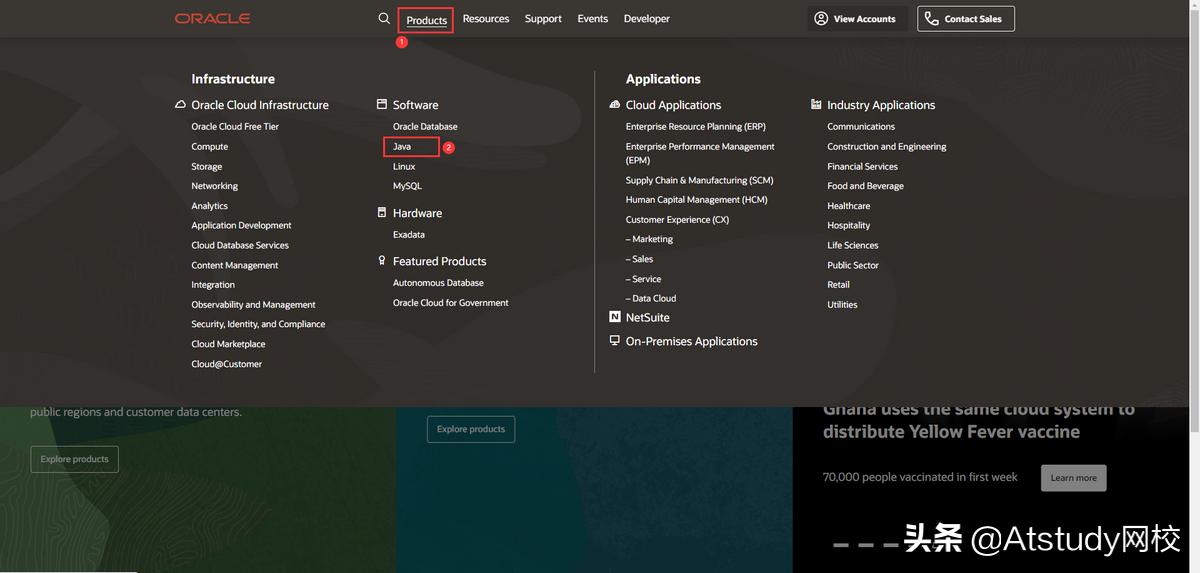Collapse the Products menu
Screen dimensions: 1200x573
click(x=426, y=20)
